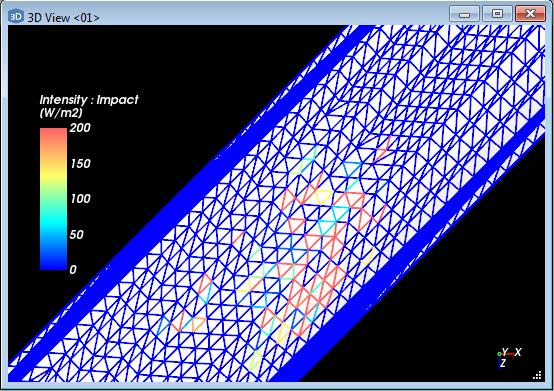Maximize the 3D View <01> window
The image size is (554, 391).
coord(497,14)
